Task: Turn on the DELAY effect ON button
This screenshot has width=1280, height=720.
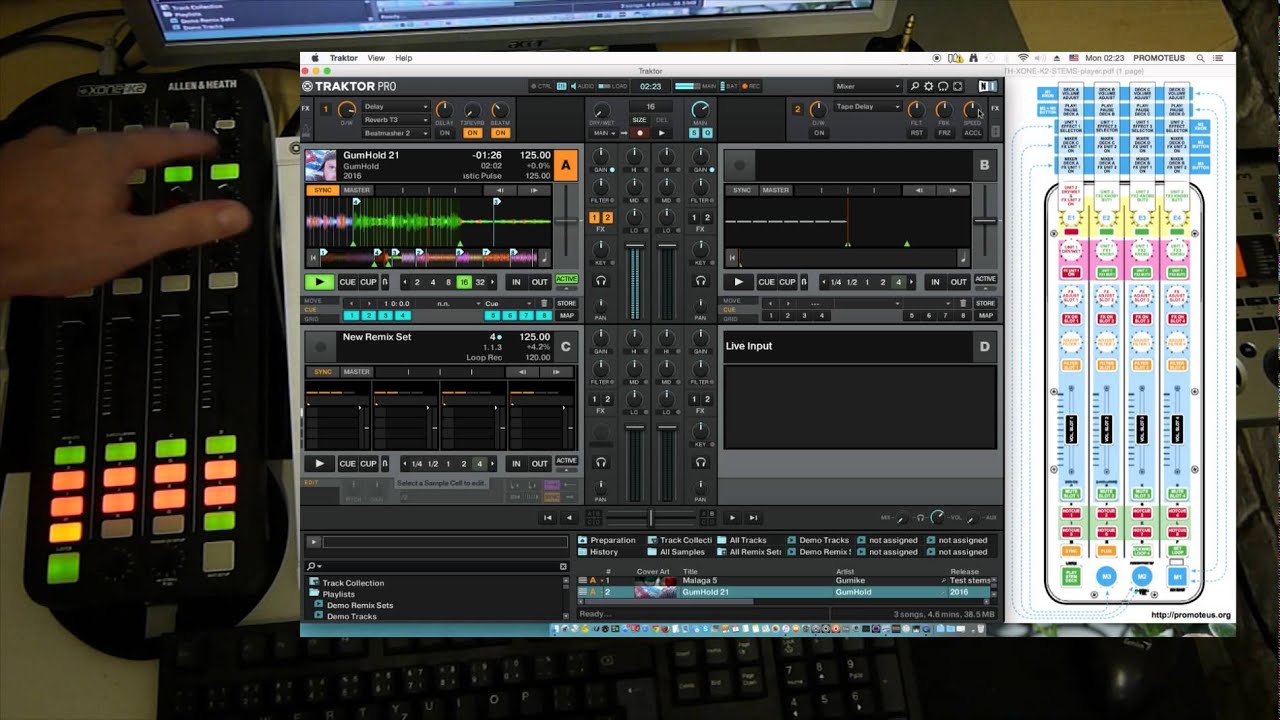Action: click(x=444, y=133)
